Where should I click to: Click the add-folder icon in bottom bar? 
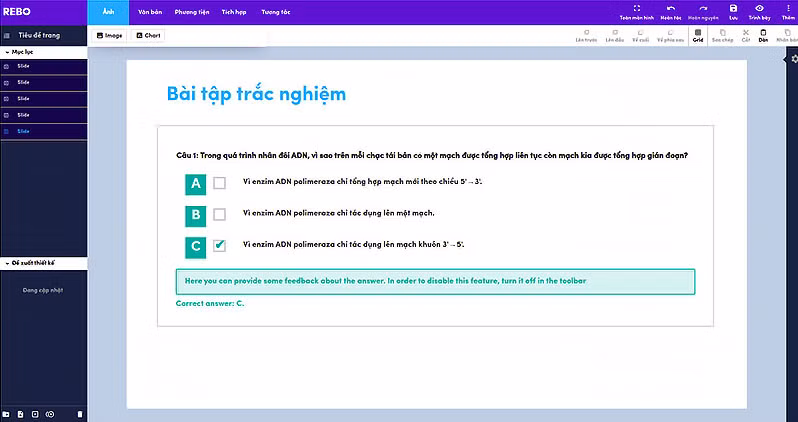(7, 414)
